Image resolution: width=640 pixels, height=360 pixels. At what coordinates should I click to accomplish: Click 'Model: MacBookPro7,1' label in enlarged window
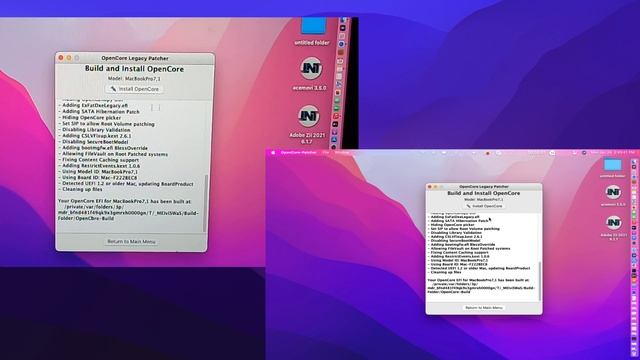(x=134, y=78)
